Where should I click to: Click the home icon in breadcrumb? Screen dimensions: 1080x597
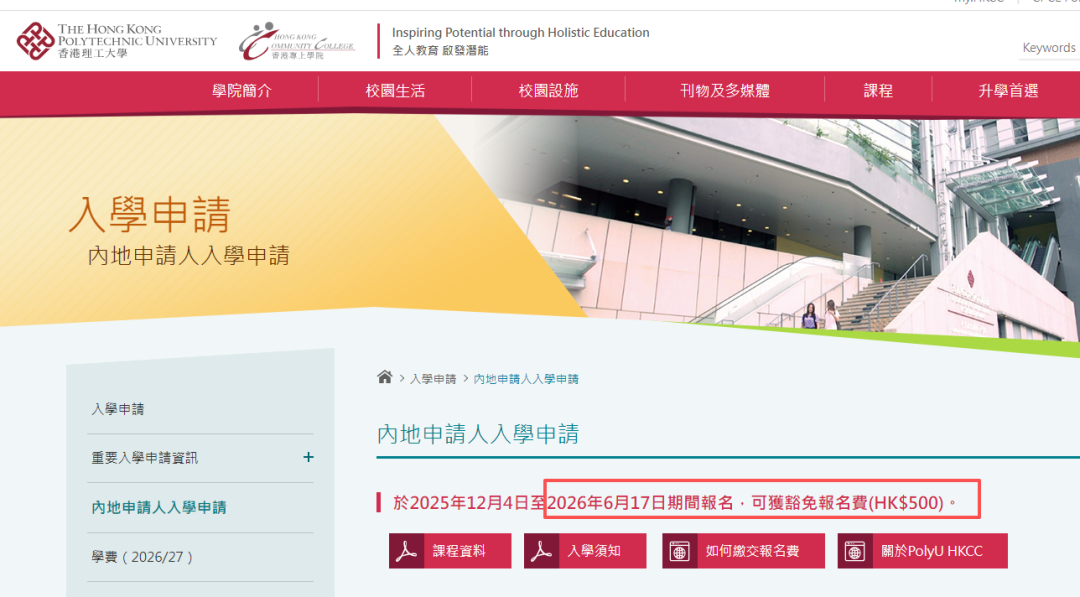385,377
